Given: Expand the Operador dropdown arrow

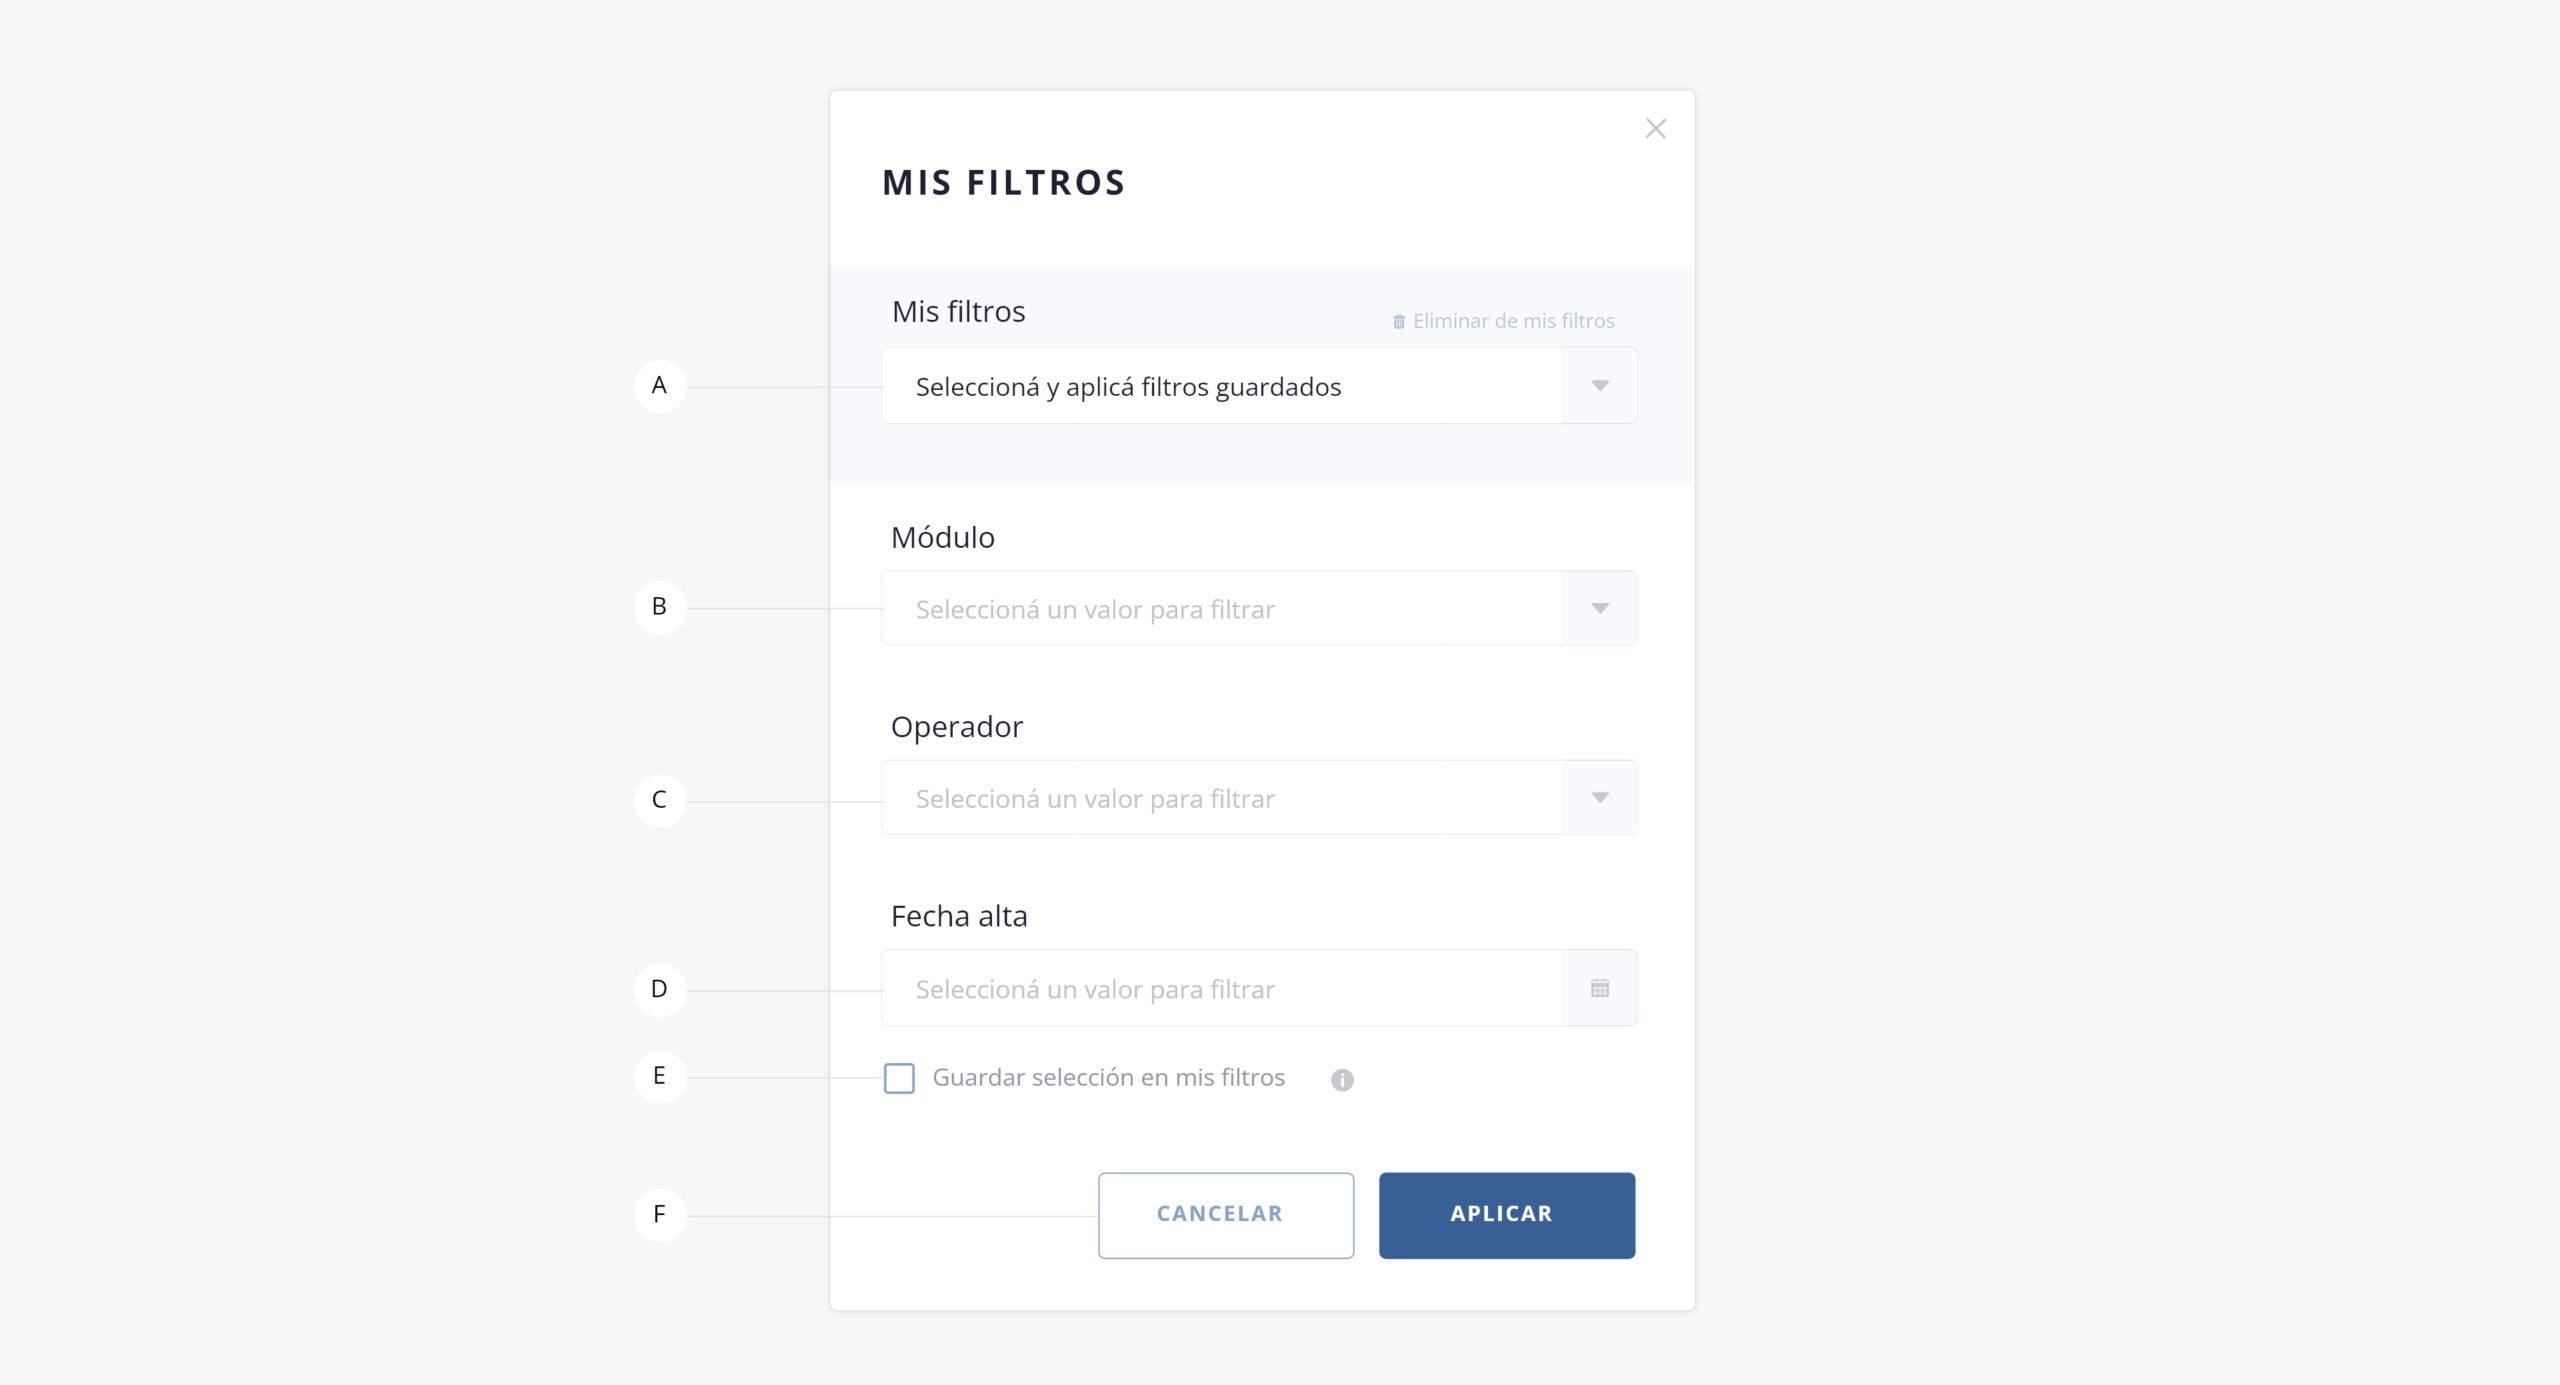Looking at the screenshot, I should tap(1599, 798).
